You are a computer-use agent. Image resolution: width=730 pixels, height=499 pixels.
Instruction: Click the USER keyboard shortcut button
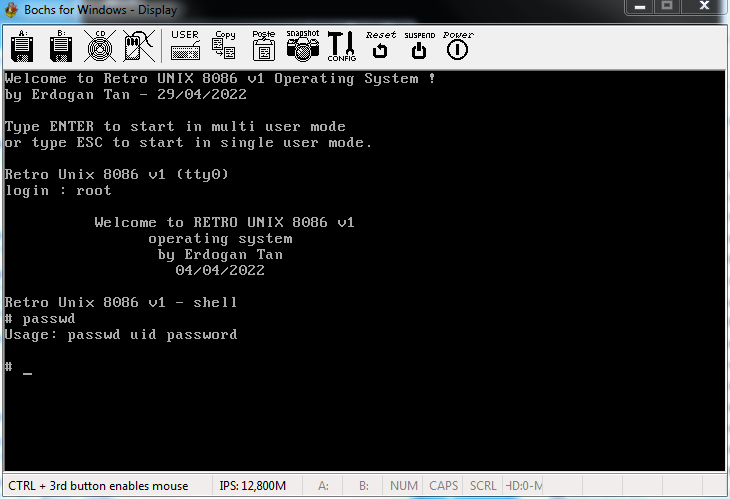pyautogui.click(x=185, y=46)
